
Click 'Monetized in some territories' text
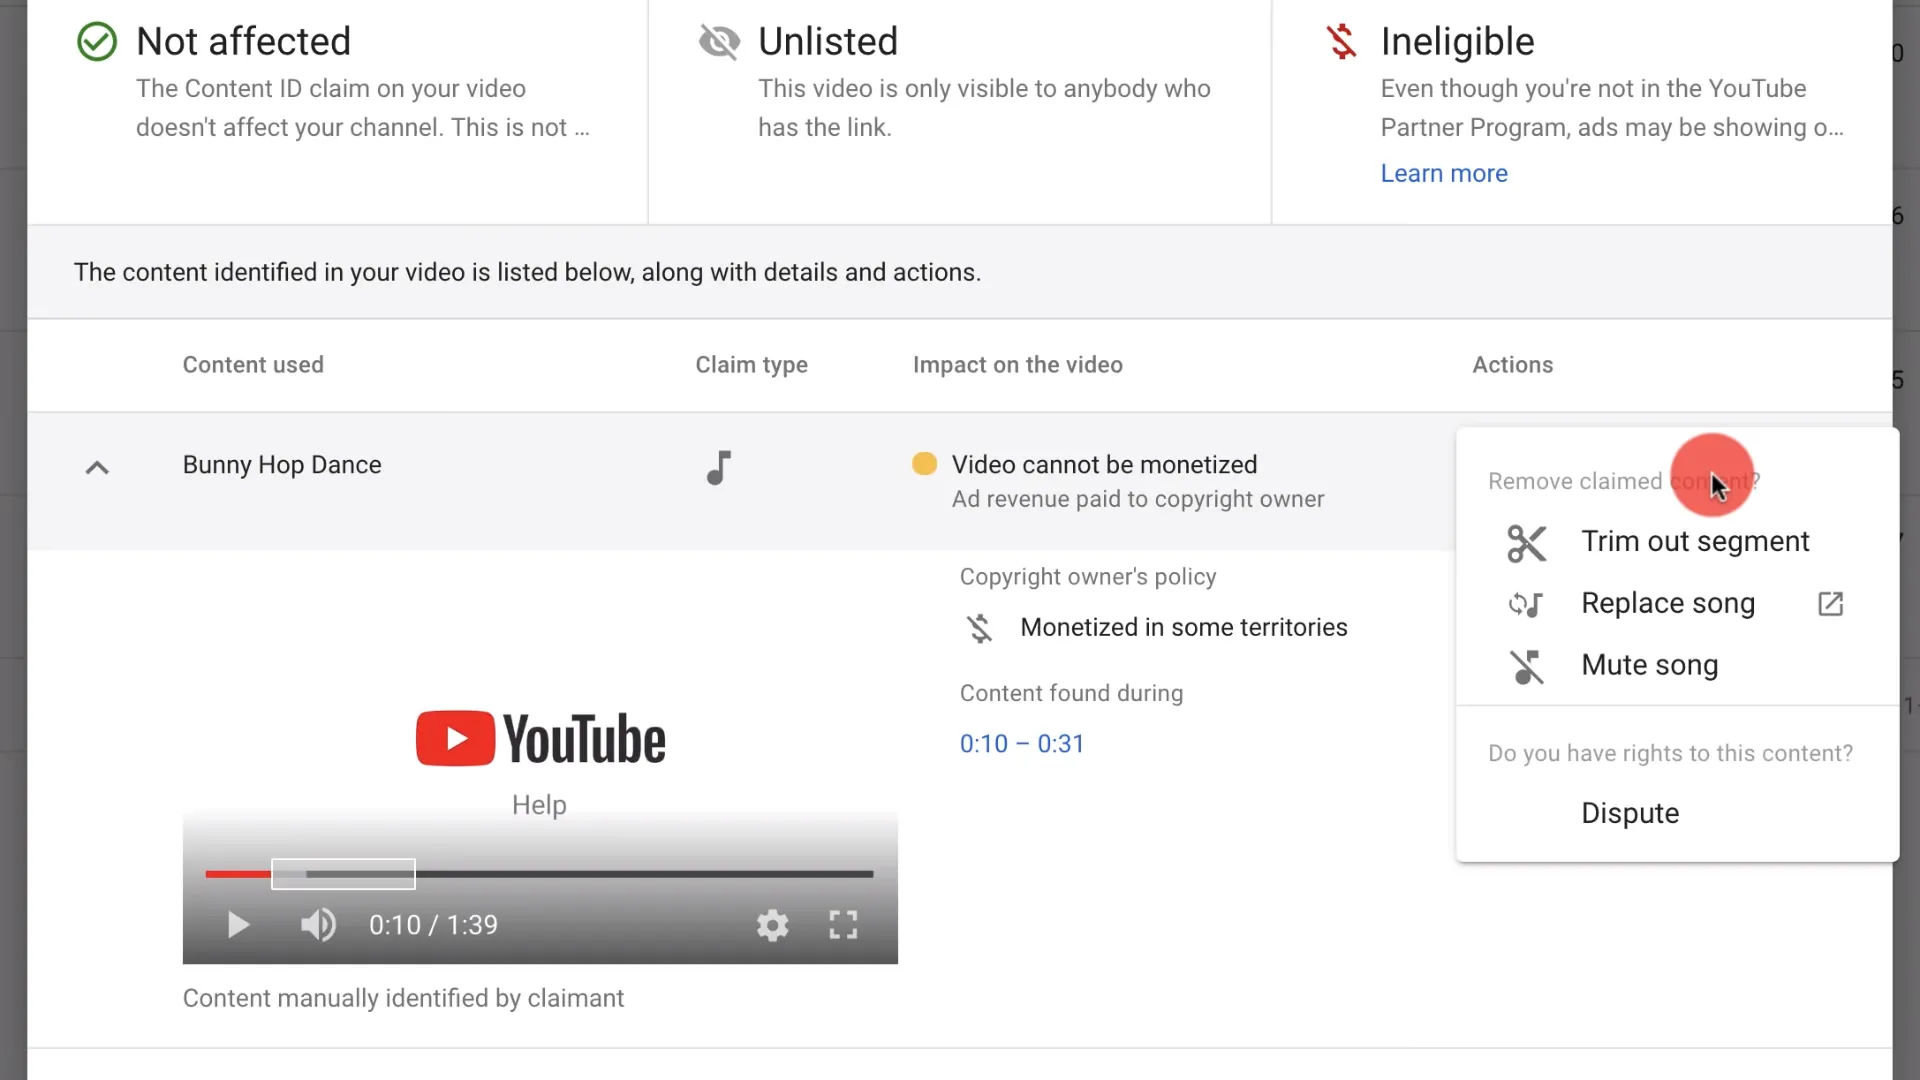1184,627
